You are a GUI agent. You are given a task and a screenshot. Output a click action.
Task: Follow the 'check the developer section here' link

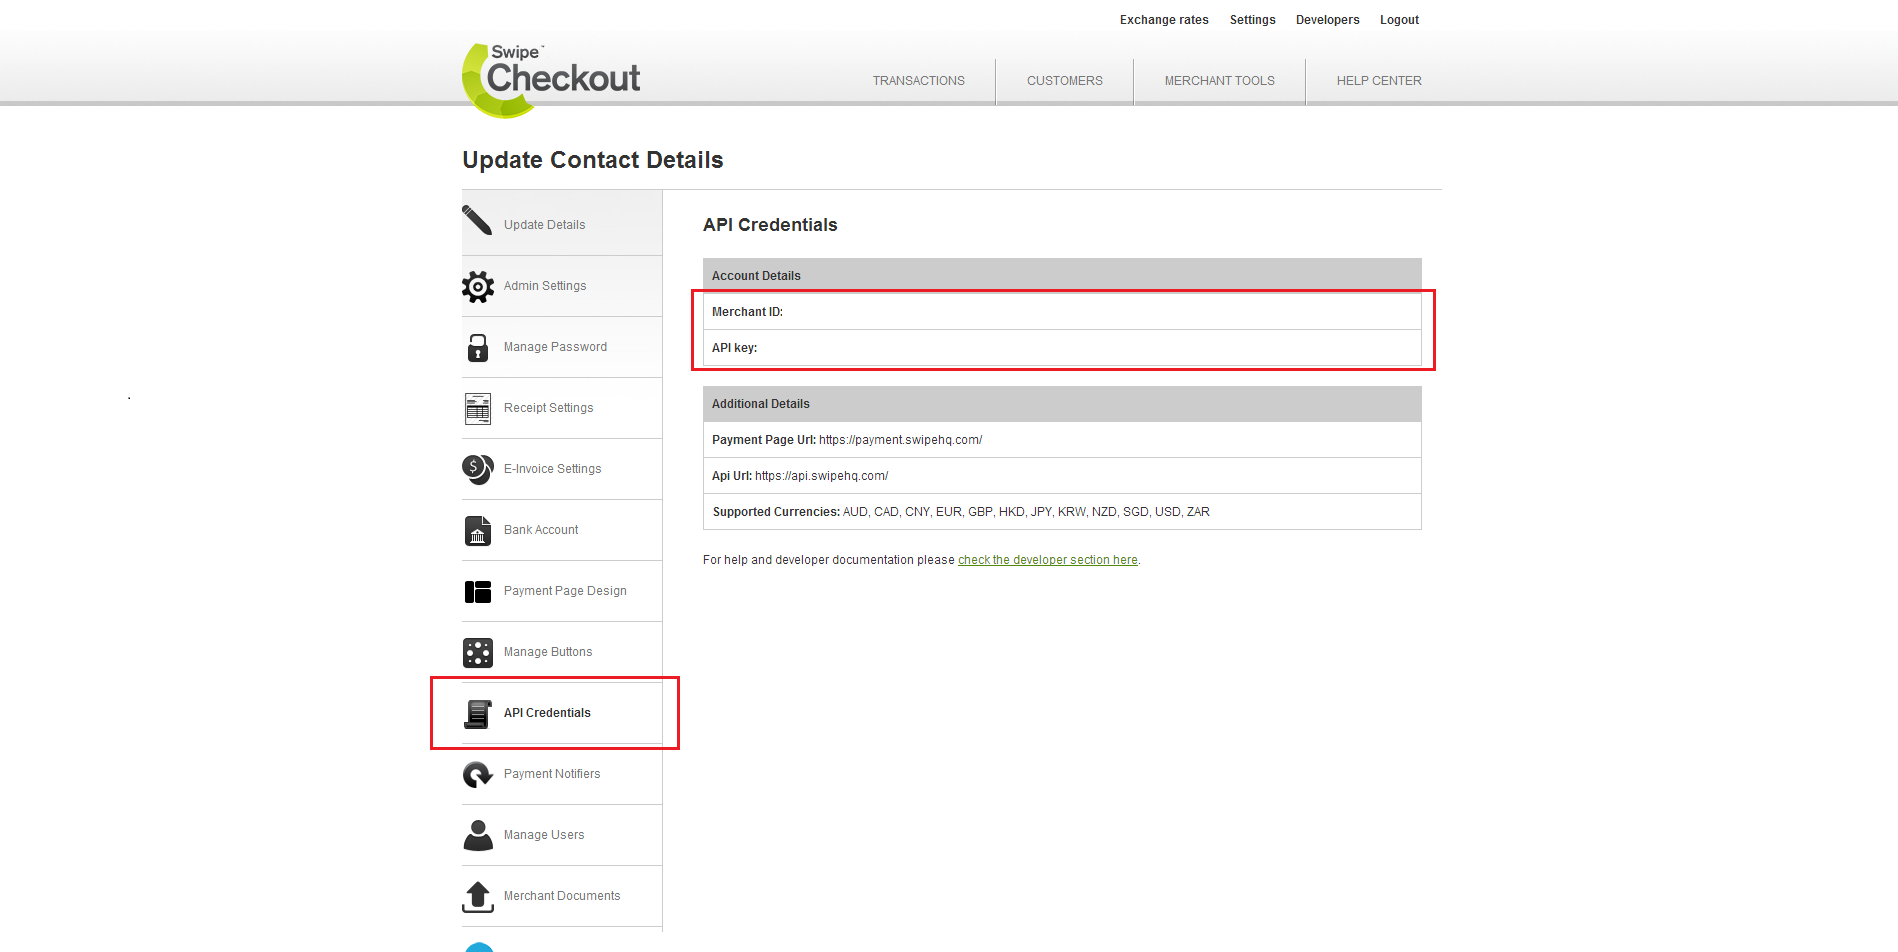click(1047, 560)
